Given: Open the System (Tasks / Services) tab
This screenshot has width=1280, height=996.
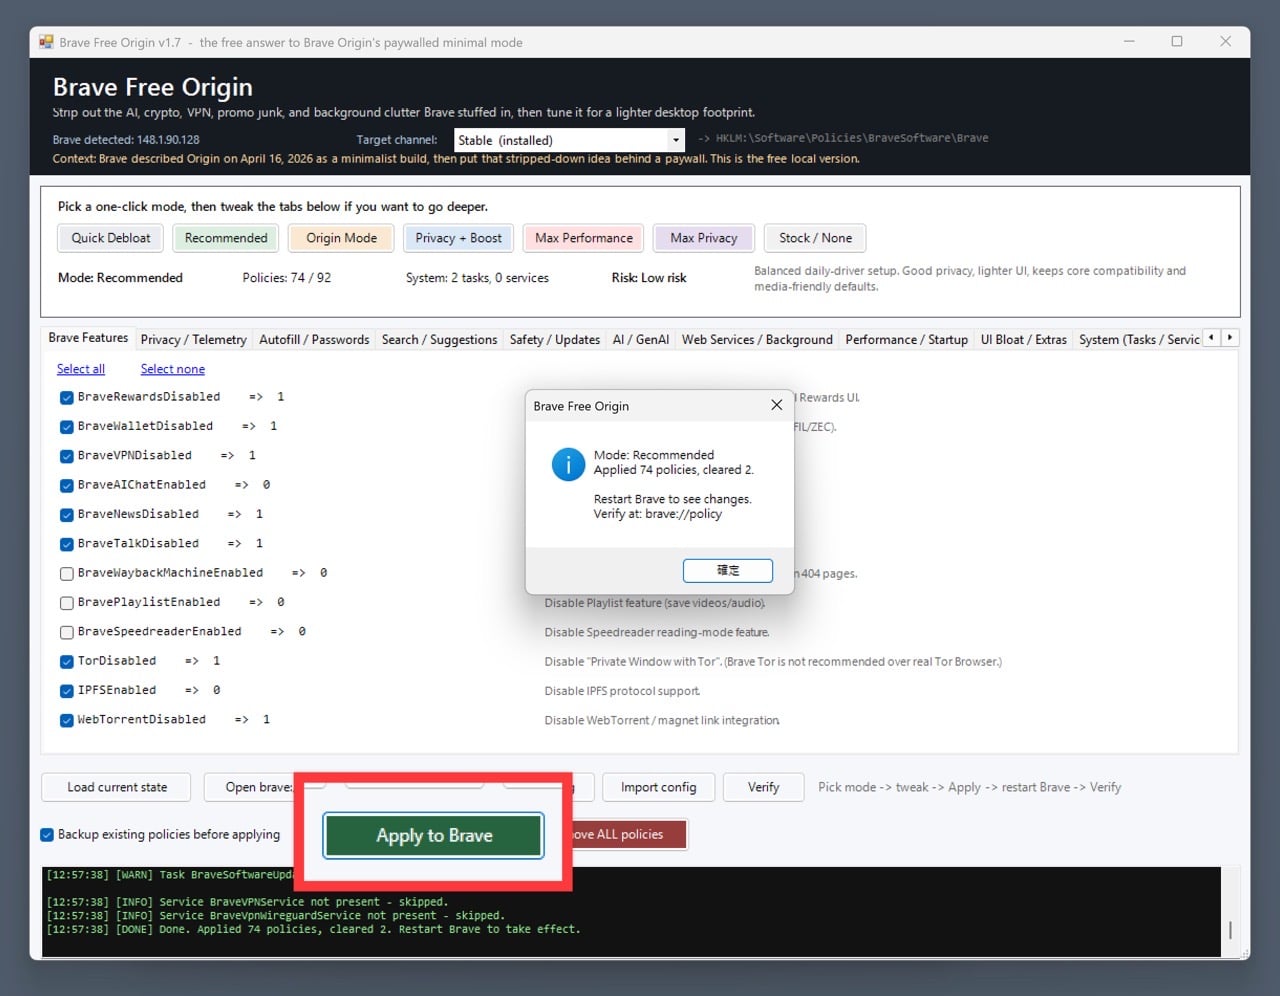Looking at the screenshot, I should [1138, 340].
